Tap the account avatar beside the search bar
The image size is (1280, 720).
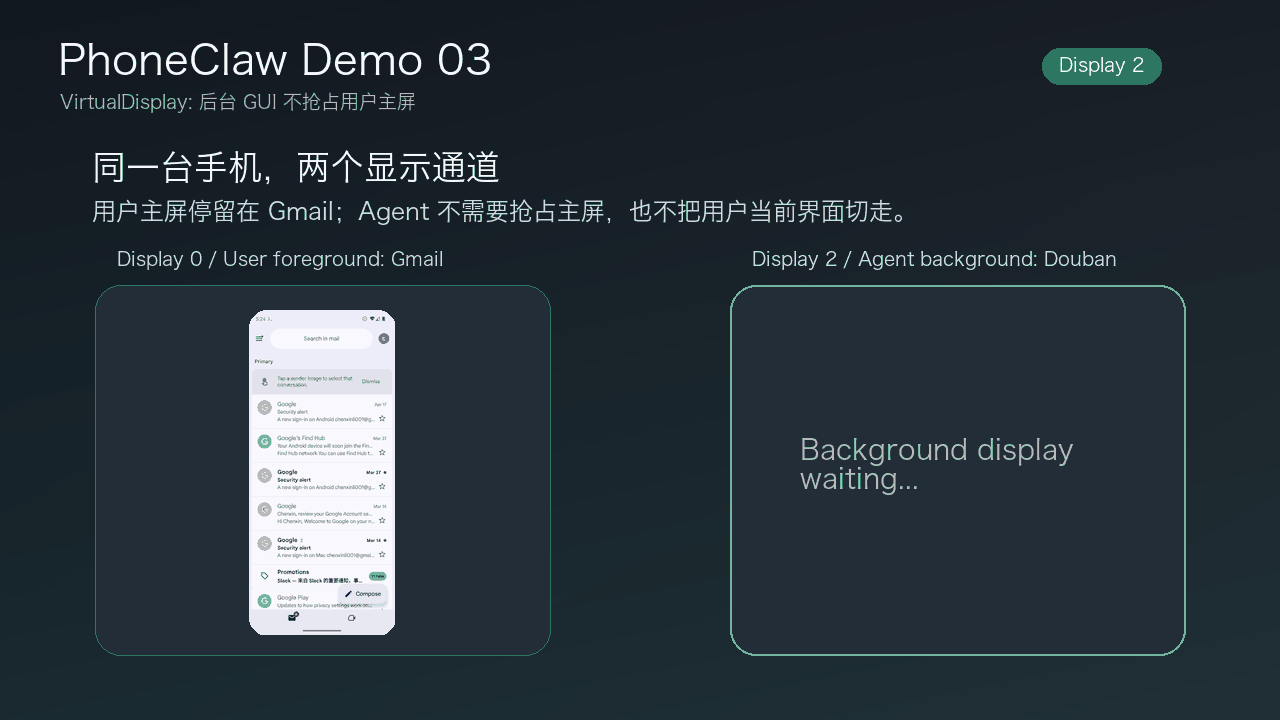384,339
